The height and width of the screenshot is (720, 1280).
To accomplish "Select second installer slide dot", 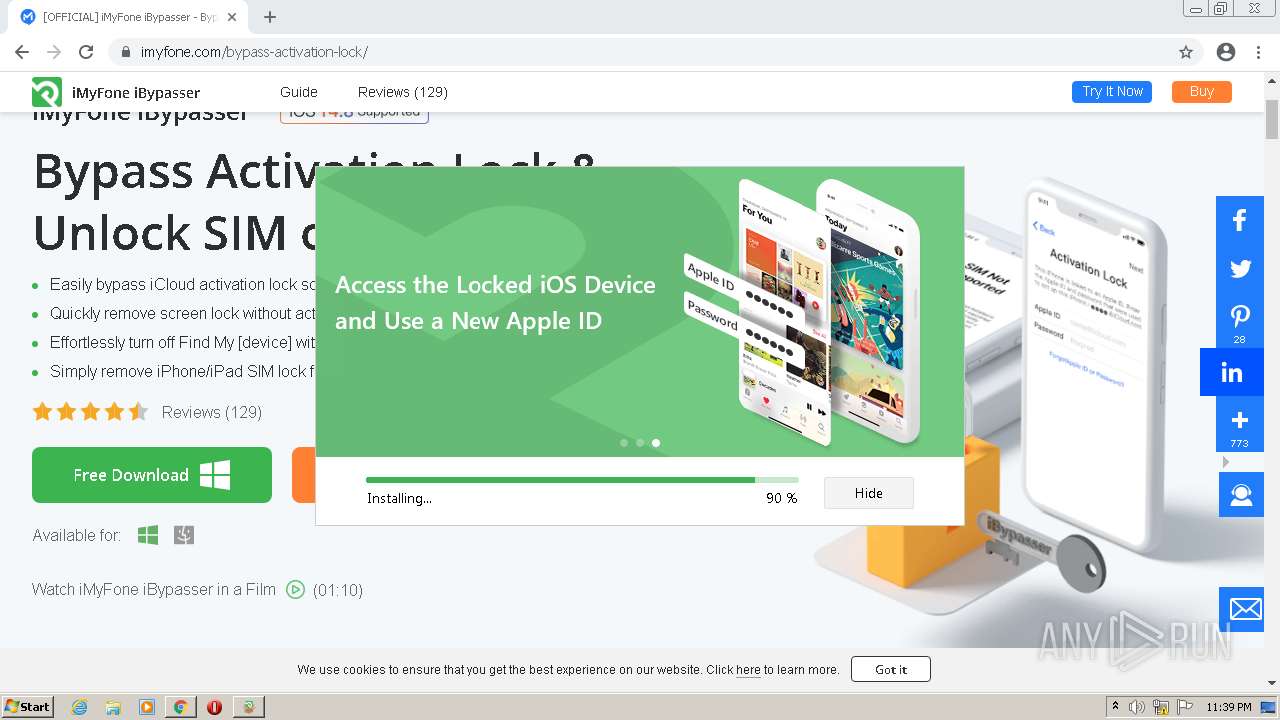I will point(640,443).
